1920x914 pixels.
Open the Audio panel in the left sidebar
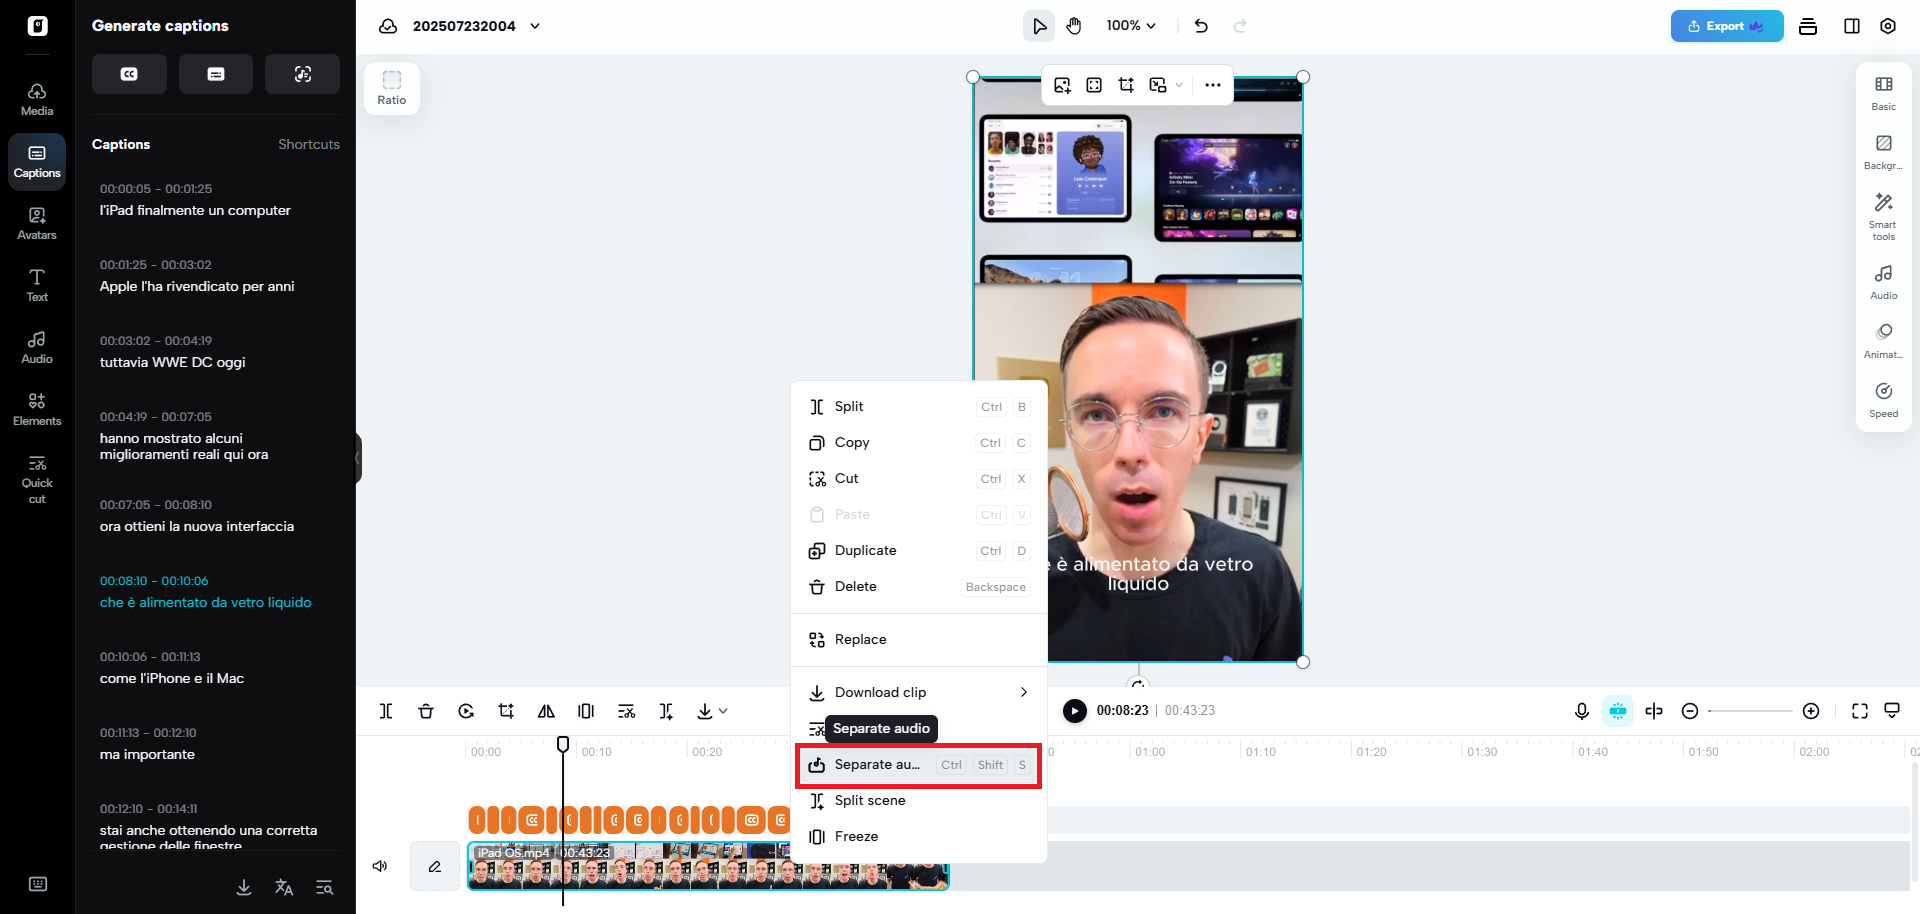click(x=37, y=347)
